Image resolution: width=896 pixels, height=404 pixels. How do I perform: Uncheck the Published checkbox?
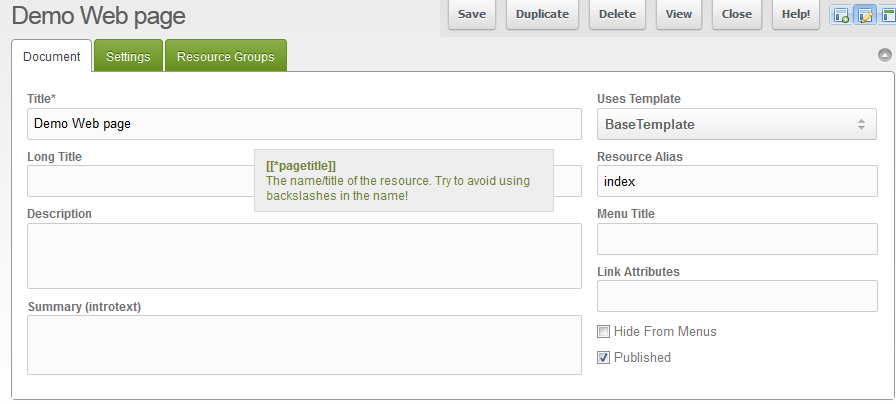coord(604,358)
